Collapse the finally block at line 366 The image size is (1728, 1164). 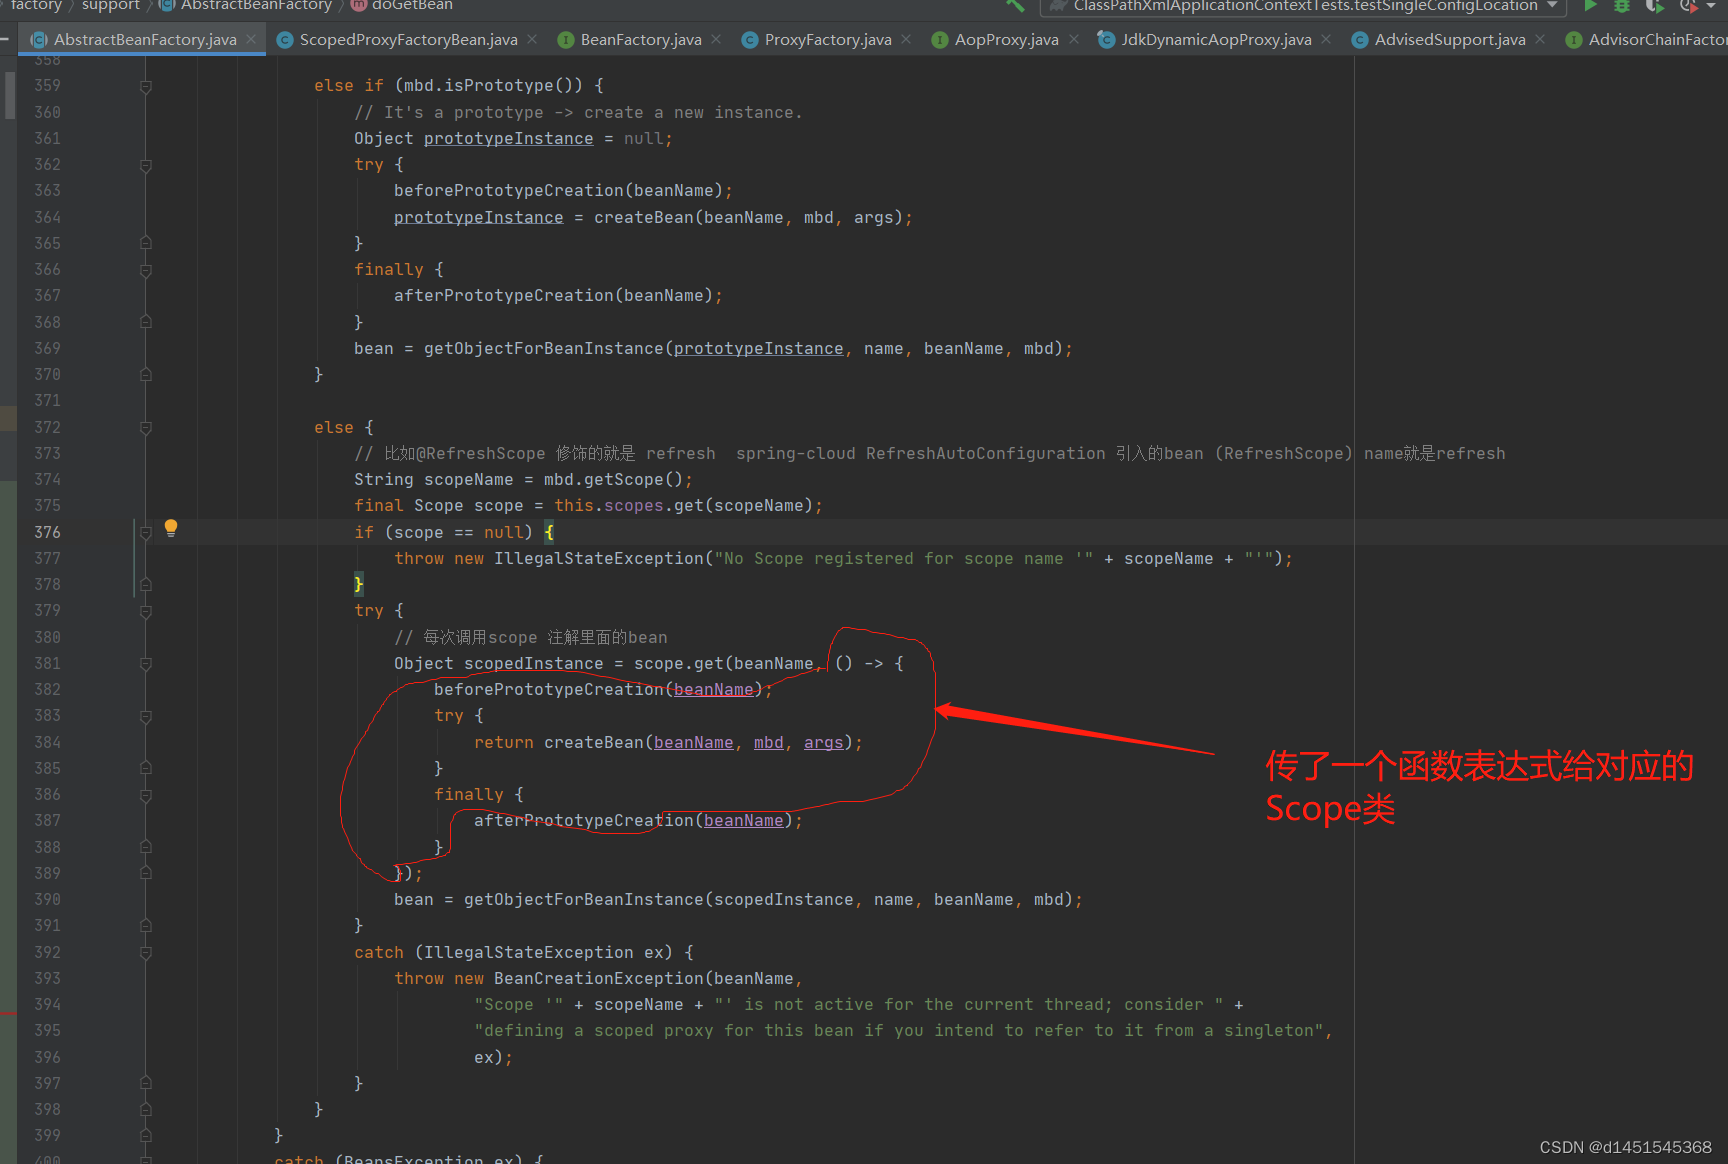pos(146,270)
